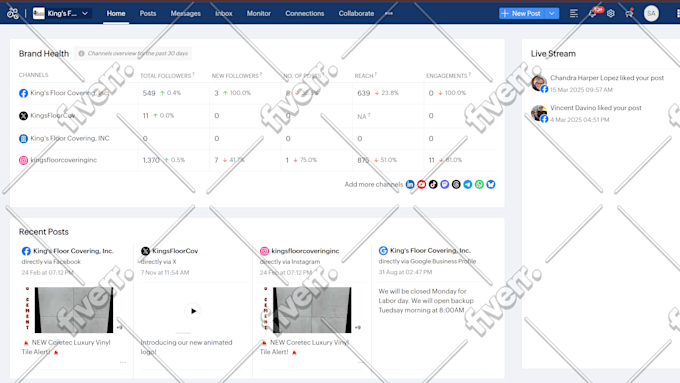
Task: Select the 549 total followers value
Action: pyautogui.click(x=149, y=93)
